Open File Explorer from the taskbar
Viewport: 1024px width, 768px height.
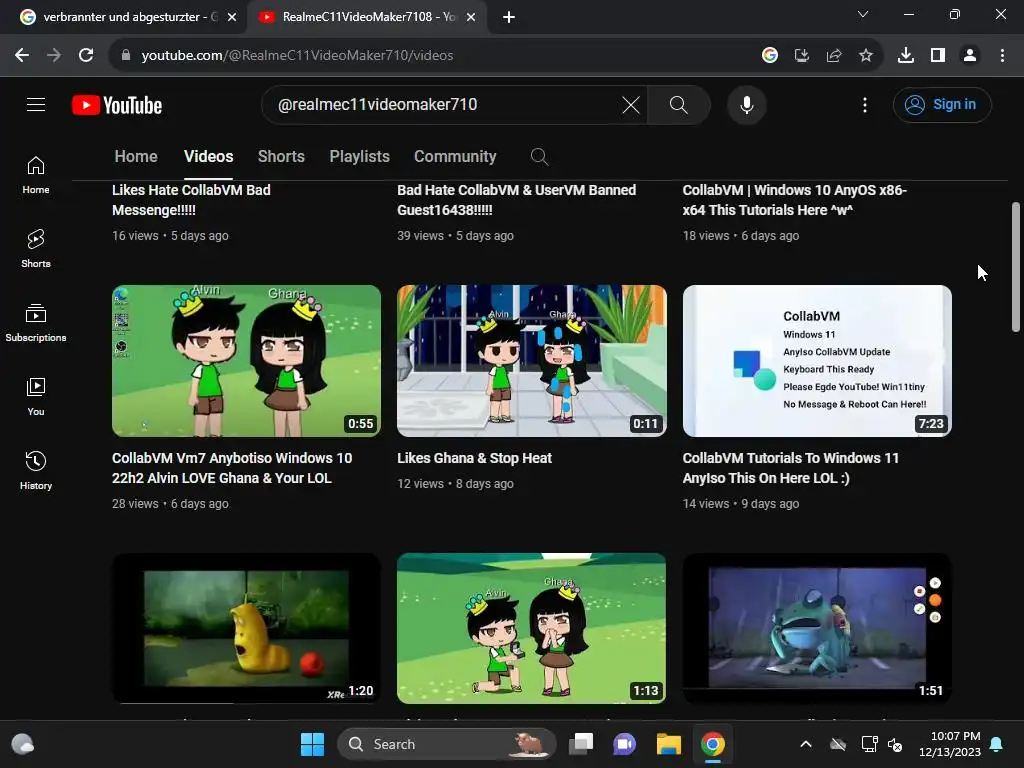tap(669, 744)
